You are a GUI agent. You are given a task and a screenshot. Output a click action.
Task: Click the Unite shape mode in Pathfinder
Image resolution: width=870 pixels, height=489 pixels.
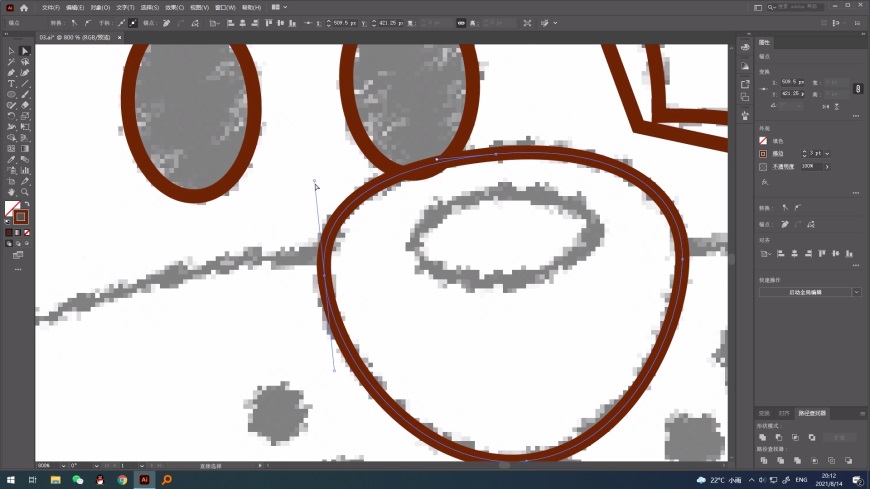[763, 437]
